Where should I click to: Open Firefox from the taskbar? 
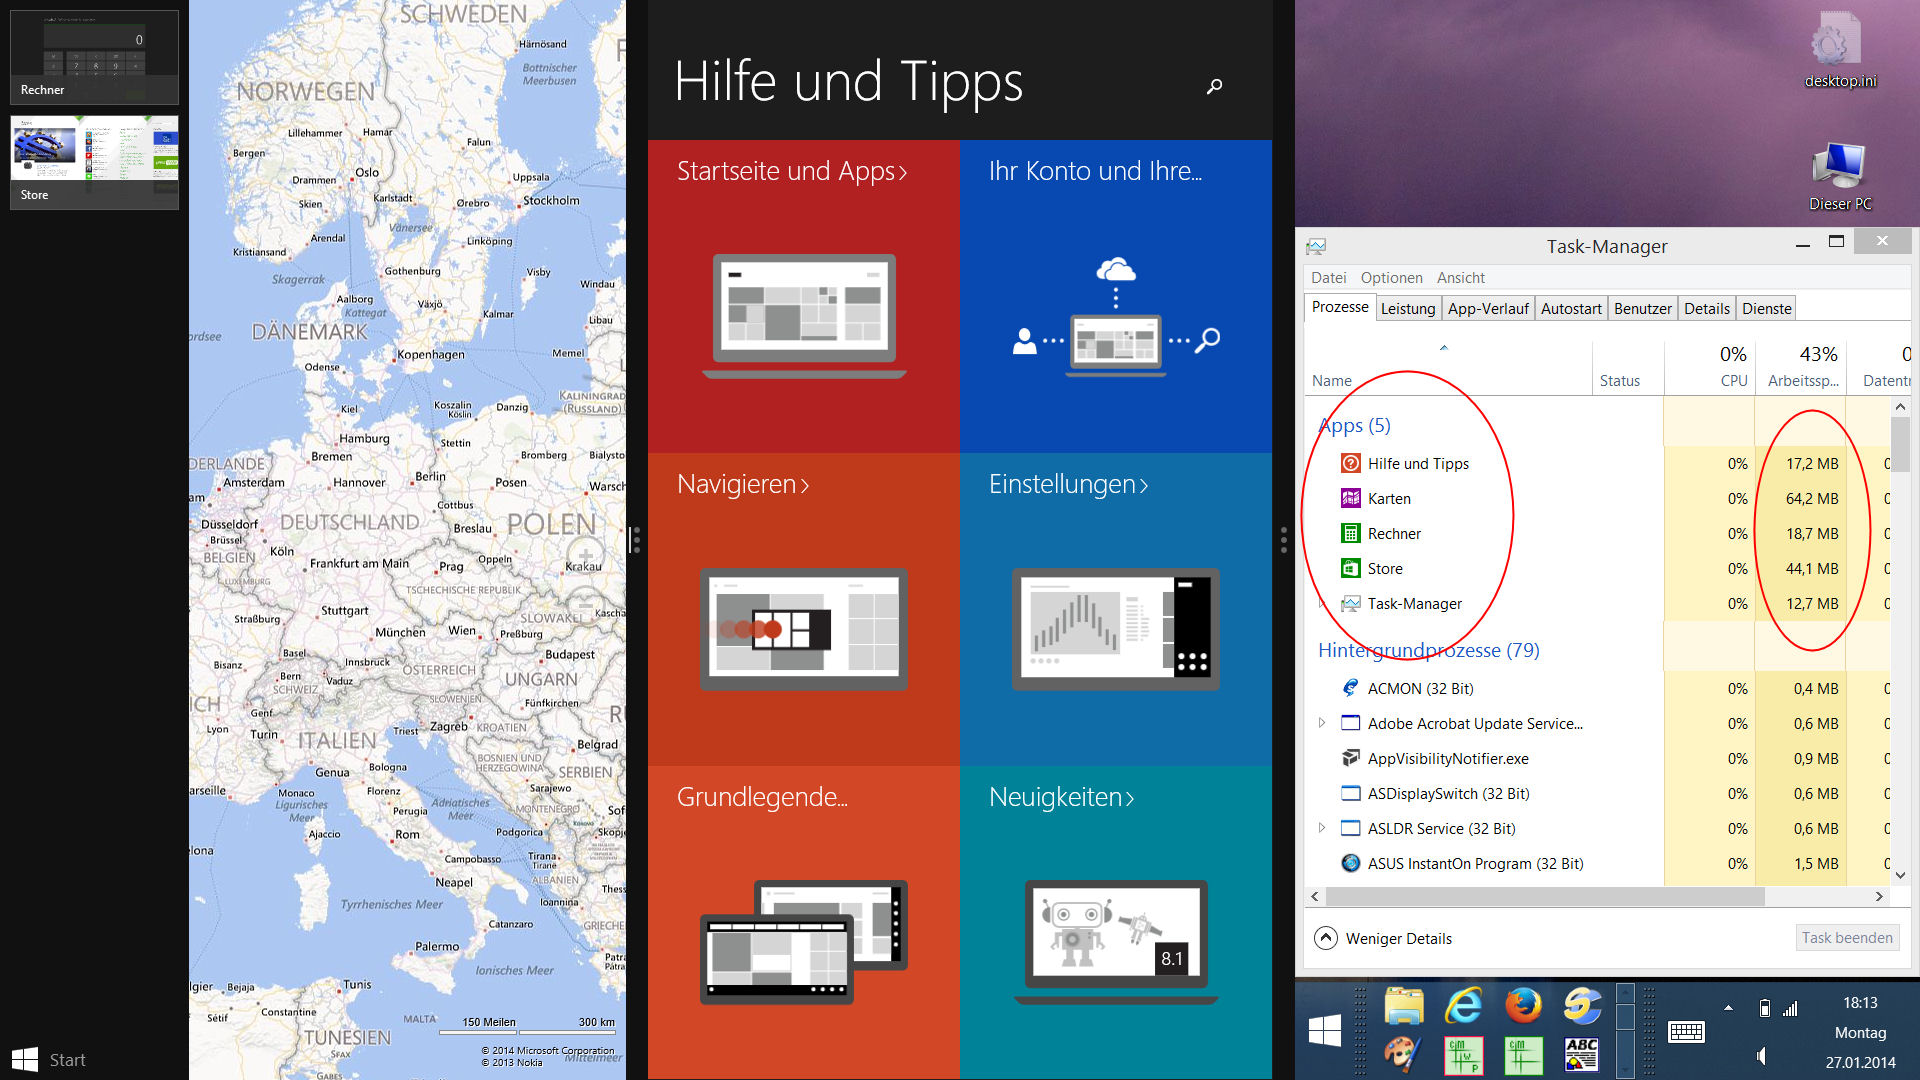point(1523,1006)
